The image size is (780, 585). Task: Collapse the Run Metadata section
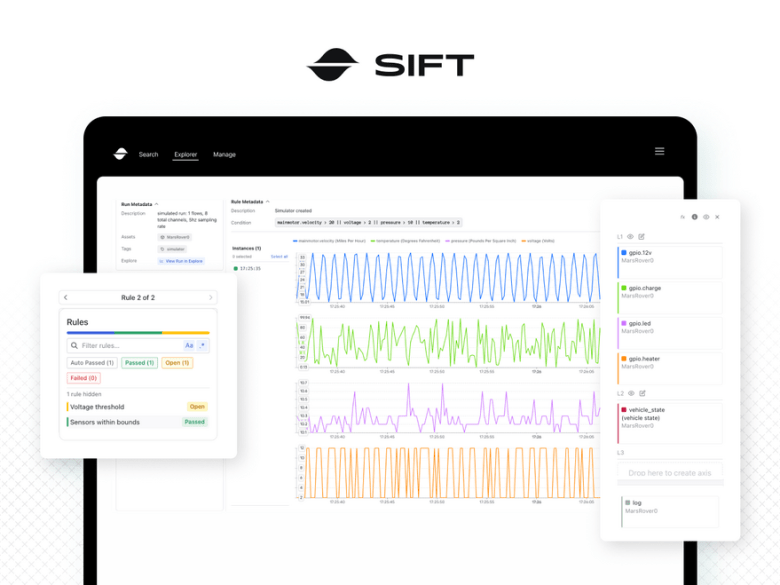coord(156,204)
